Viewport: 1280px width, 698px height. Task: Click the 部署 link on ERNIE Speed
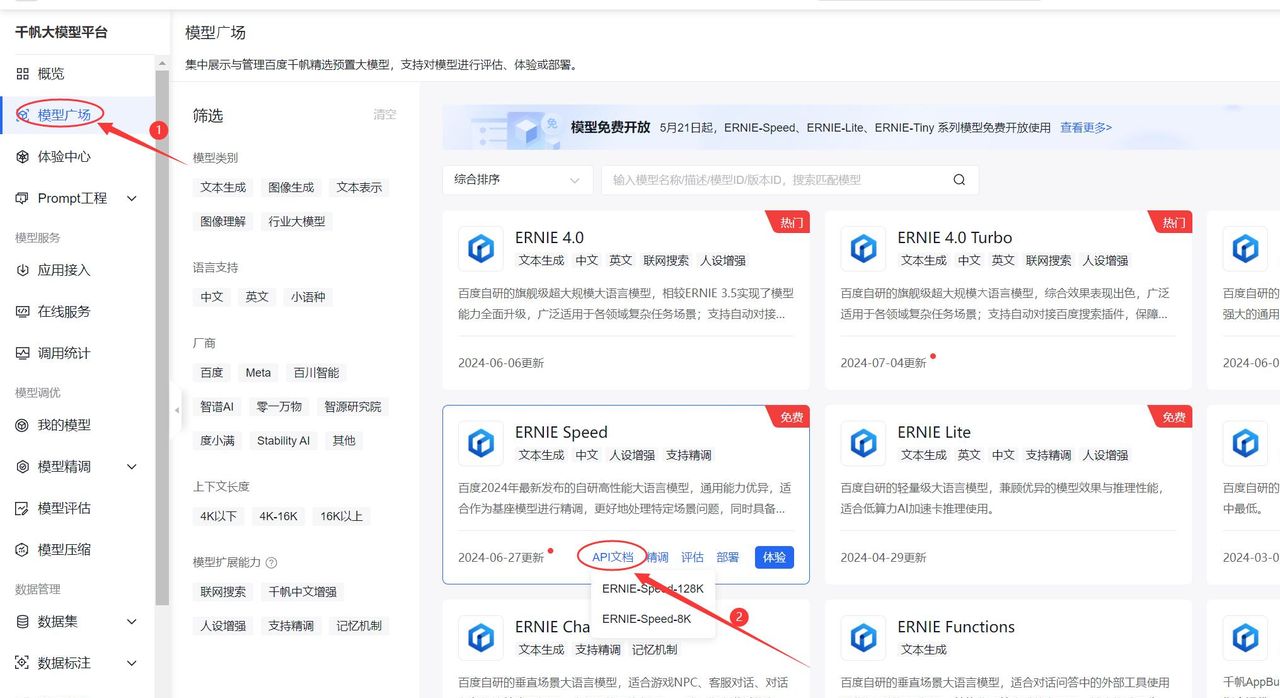pos(728,558)
